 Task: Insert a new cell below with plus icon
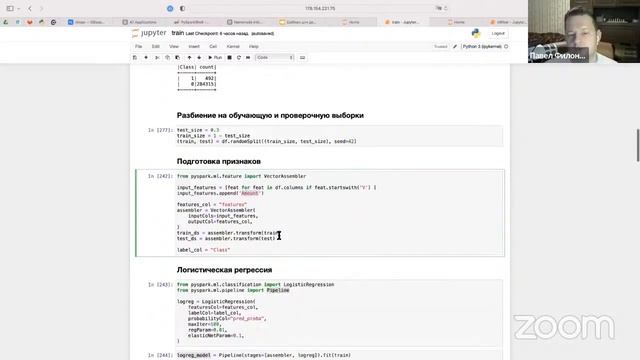146,58
